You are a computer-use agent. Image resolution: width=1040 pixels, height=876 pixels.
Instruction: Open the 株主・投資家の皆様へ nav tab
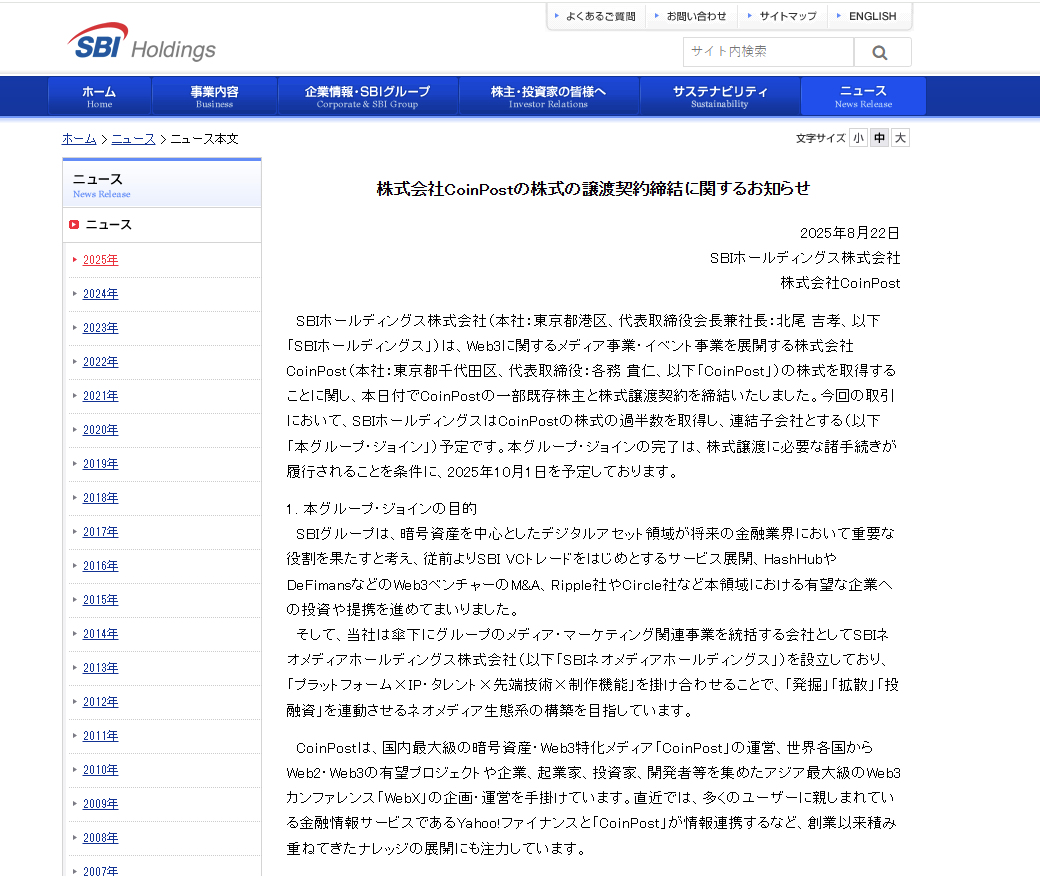point(549,96)
